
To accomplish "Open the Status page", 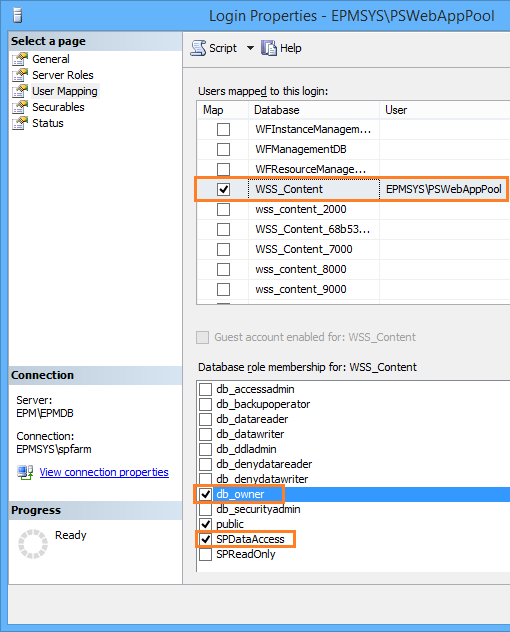I will pyautogui.click(x=48, y=123).
